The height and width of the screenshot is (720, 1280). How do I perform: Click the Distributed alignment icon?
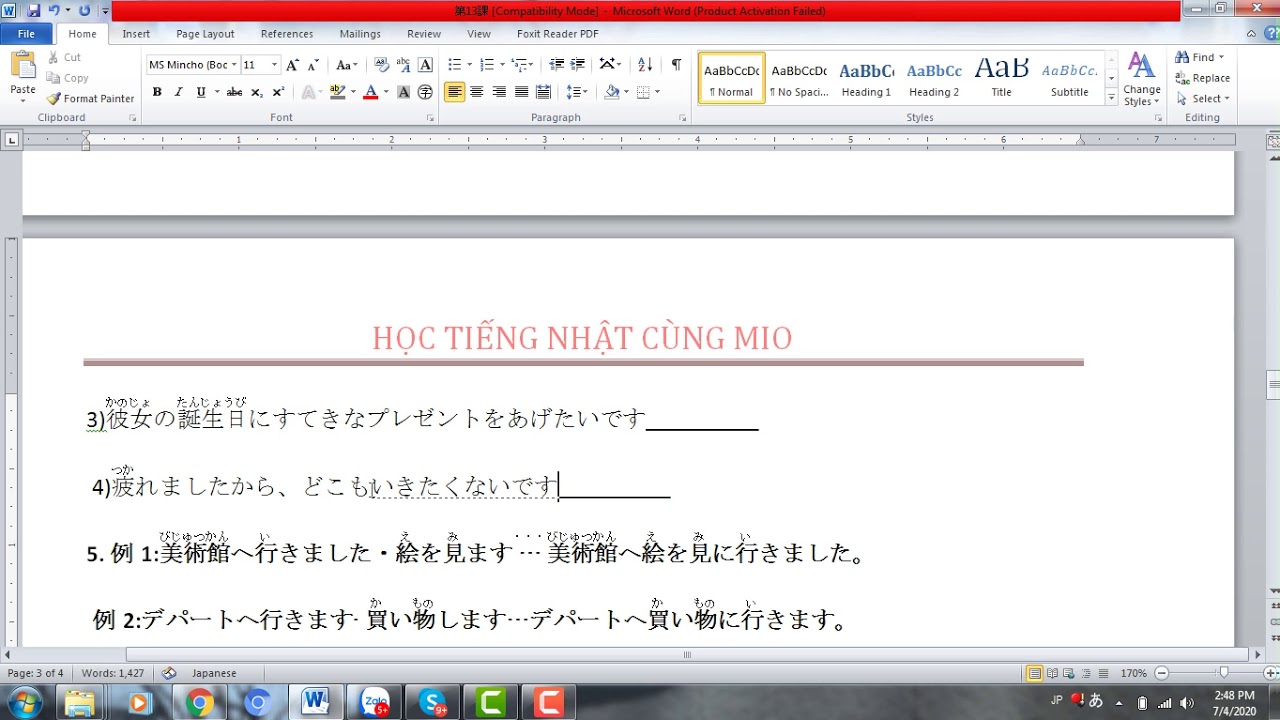(x=543, y=92)
